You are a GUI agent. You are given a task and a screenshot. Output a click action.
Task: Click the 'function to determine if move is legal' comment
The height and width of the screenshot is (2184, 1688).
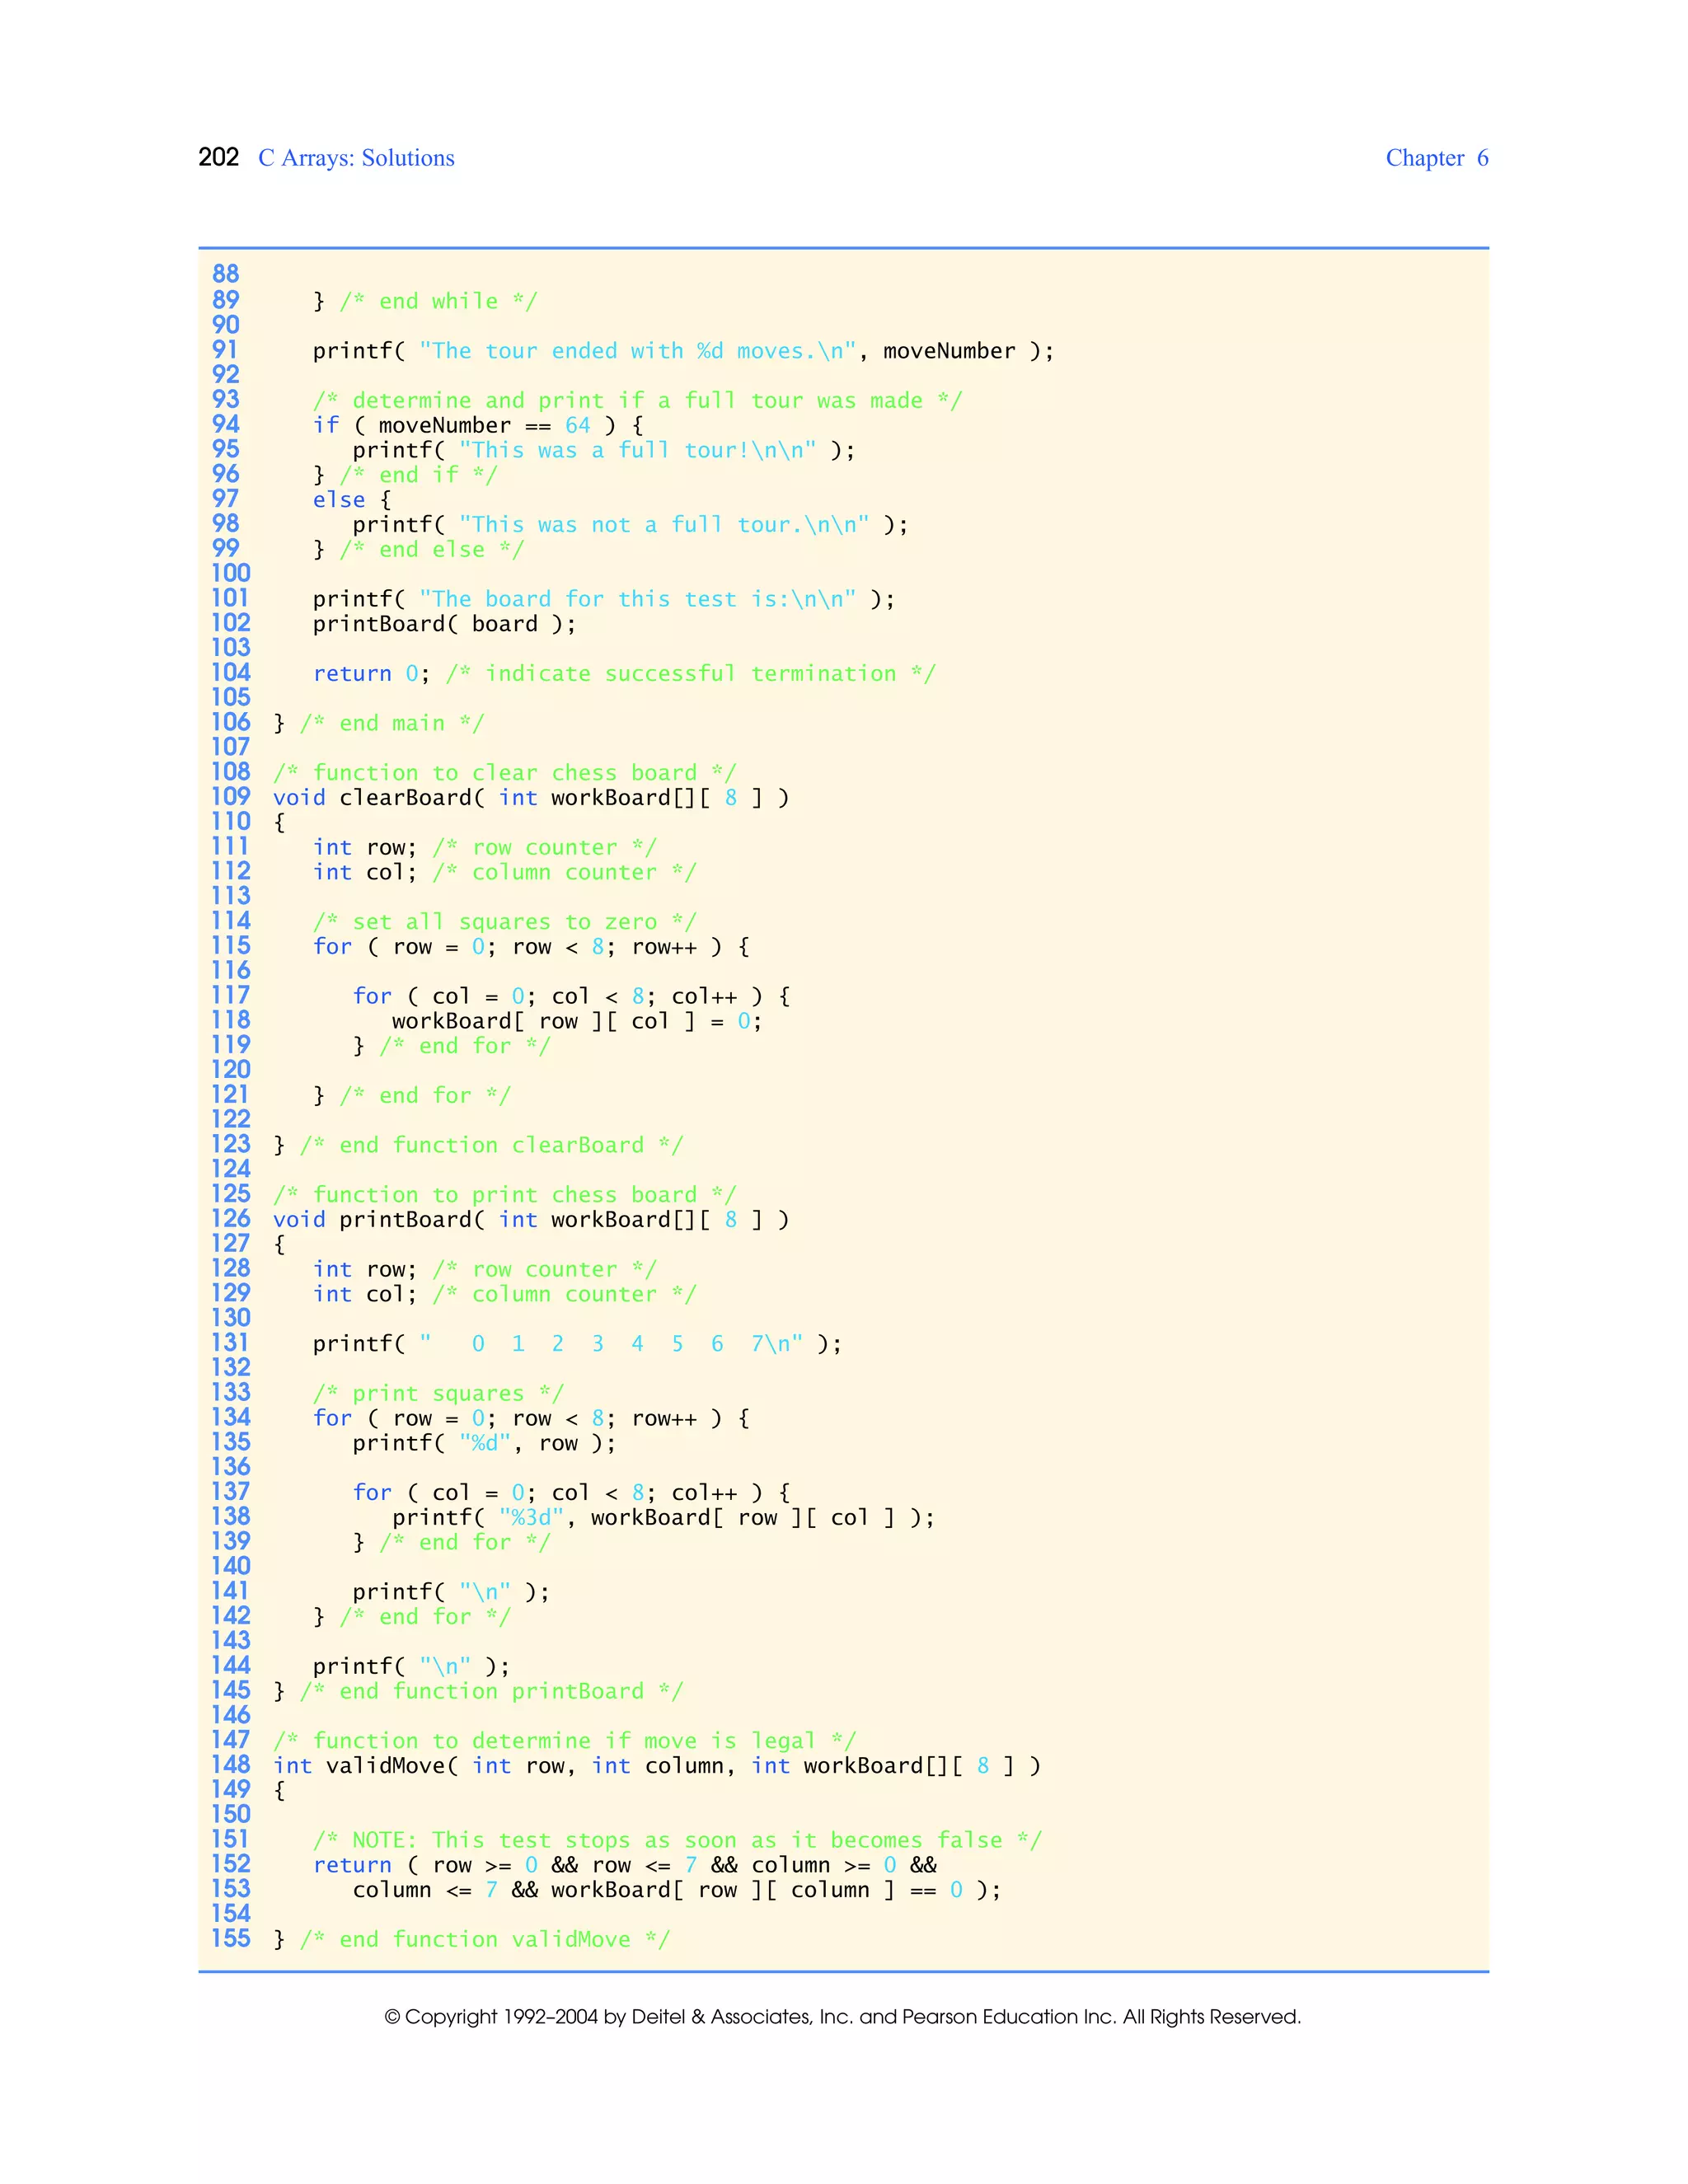564,1741
